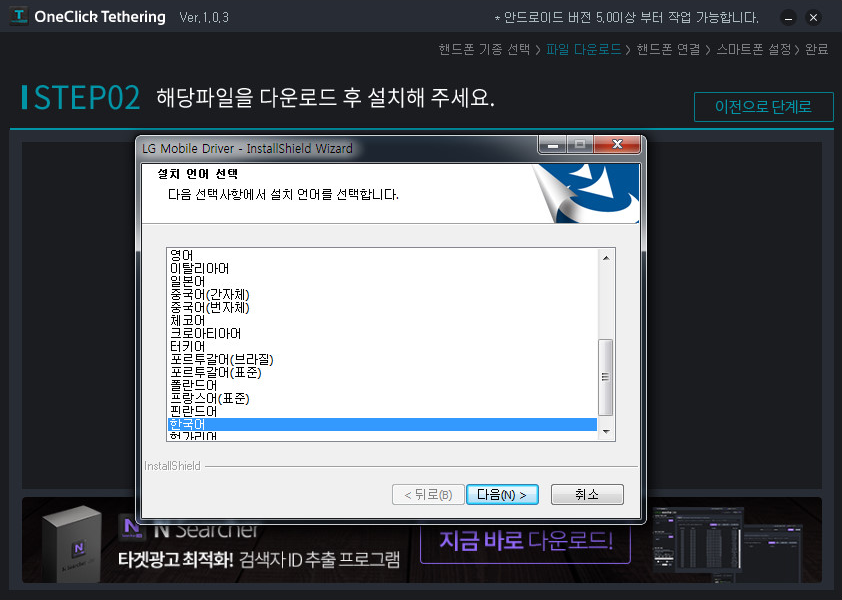The height and width of the screenshot is (600, 842).
Task: Minimize the LG Mobile Driver wizard
Action: point(553,144)
